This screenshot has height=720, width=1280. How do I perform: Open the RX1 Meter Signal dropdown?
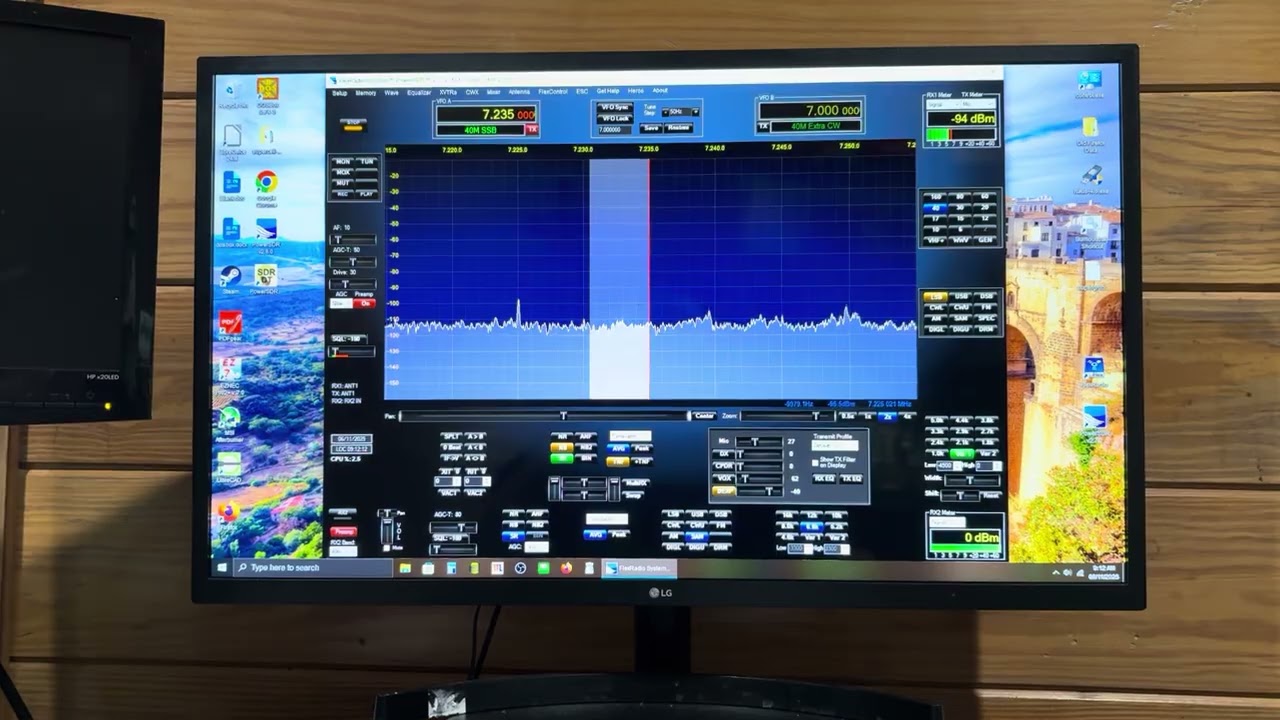(x=942, y=103)
